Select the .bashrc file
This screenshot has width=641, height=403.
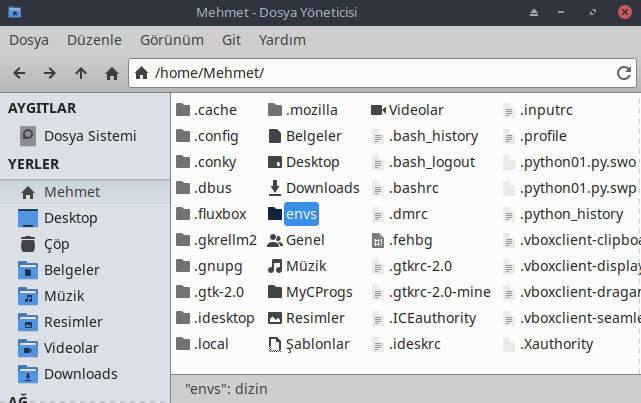[405, 188]
